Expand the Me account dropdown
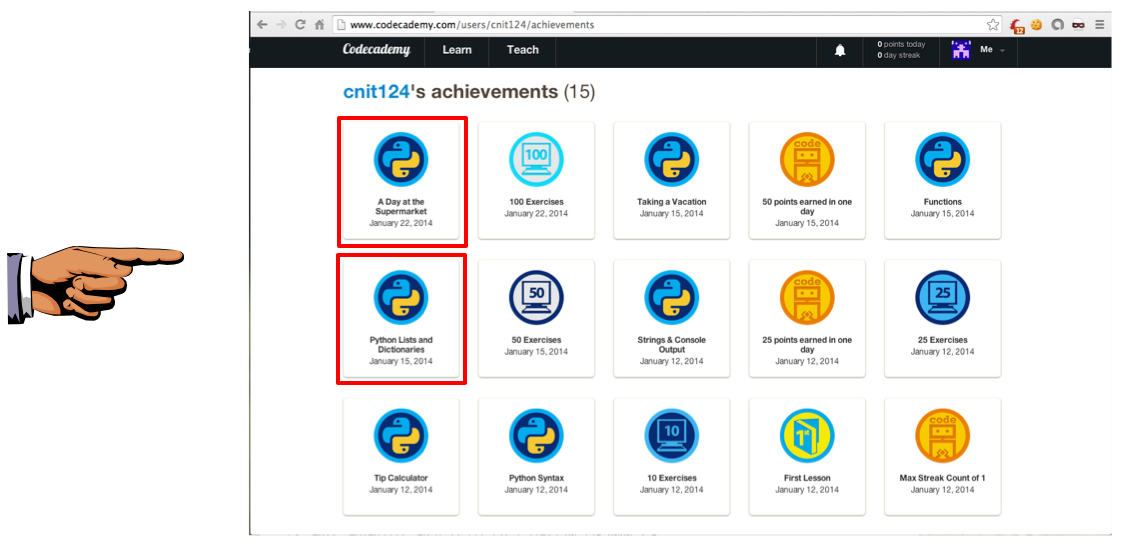The width and height of the screenshot is (1127, 557). 993,50
